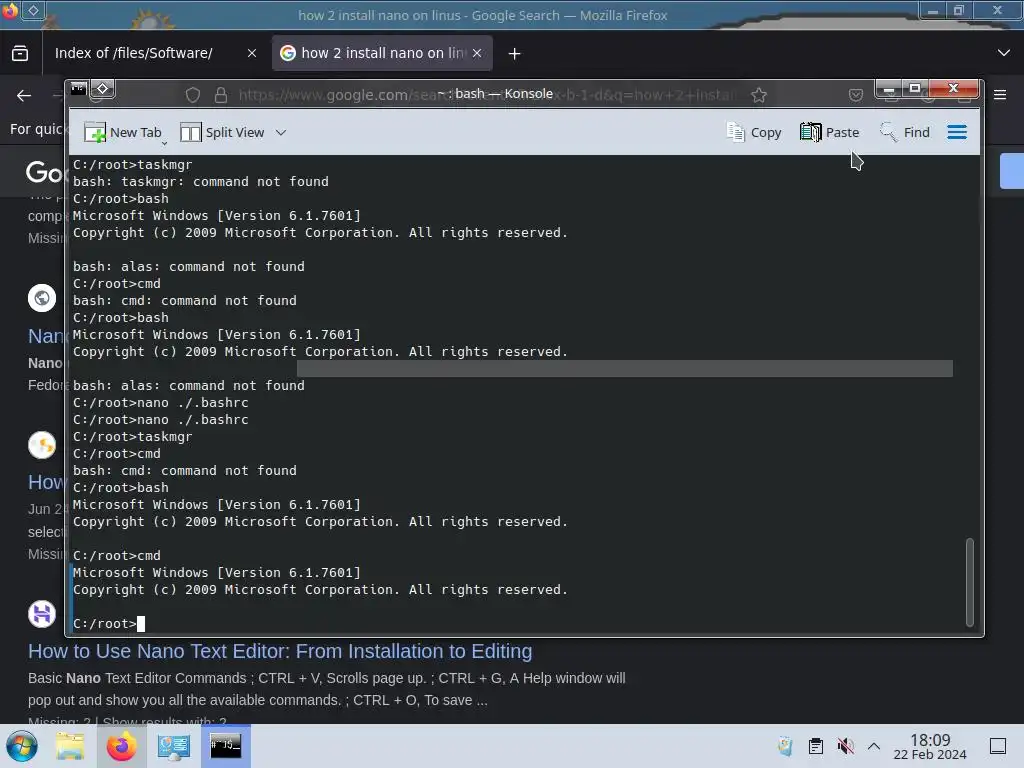Open the Start menu button
The width and height of the screenshot is (1024, 768).
[22, 746]
